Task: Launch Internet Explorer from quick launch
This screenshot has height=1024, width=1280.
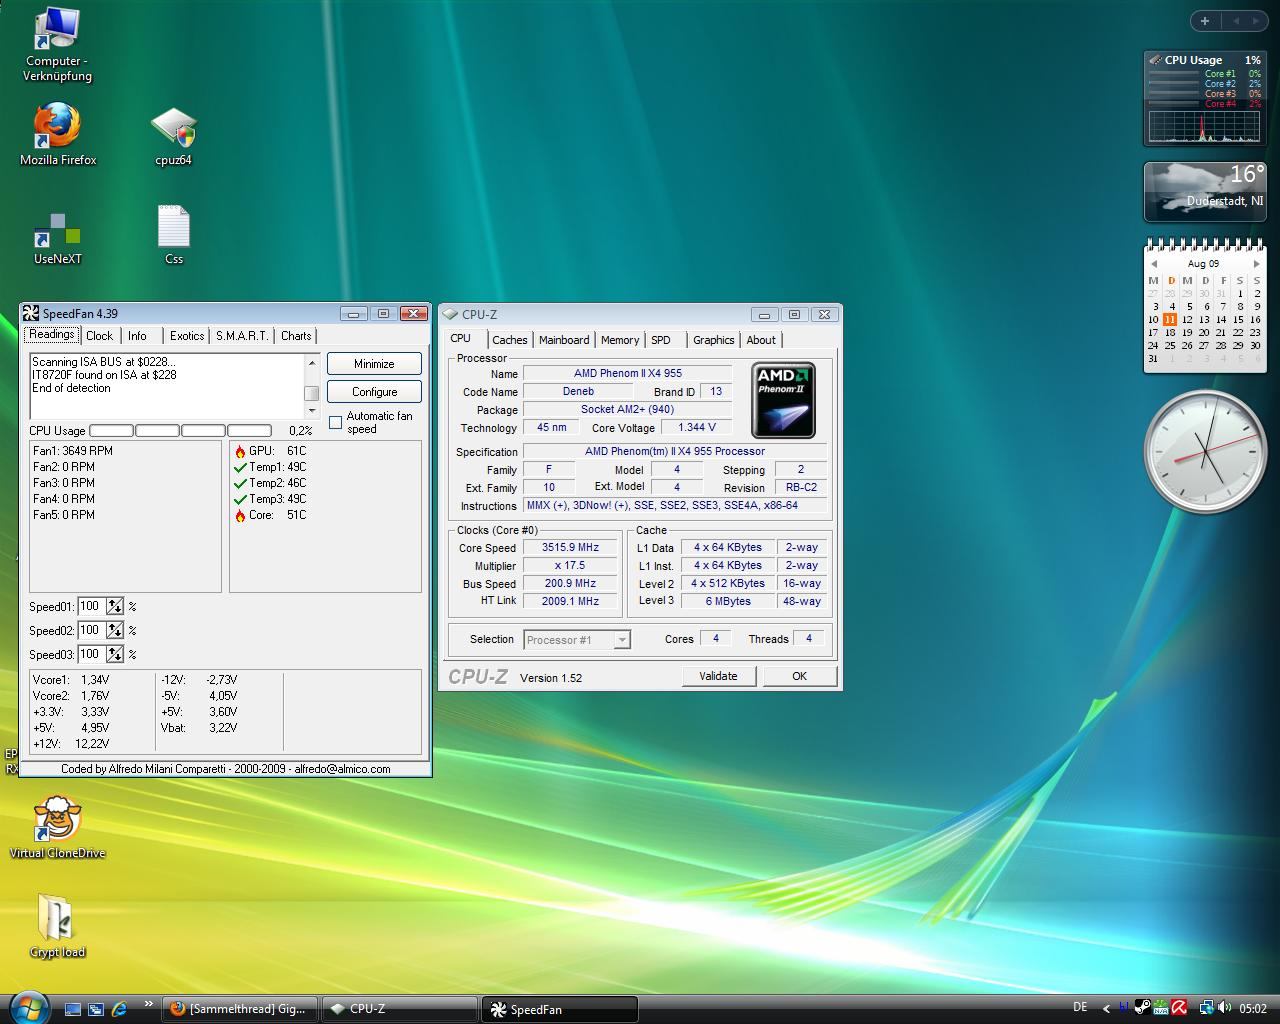Action: click(x=119, y=1009)
